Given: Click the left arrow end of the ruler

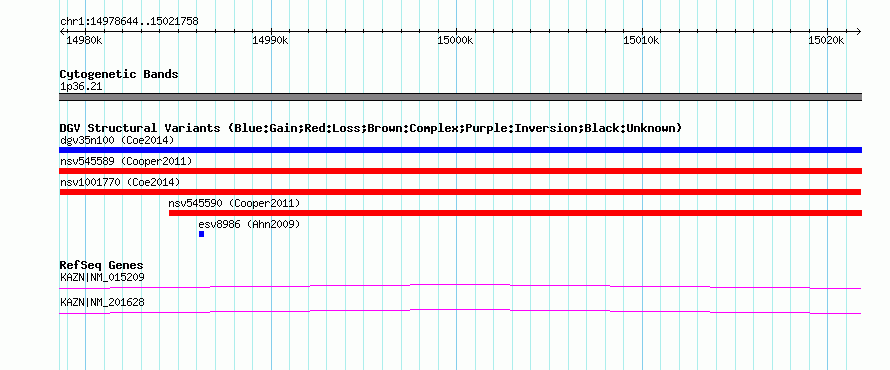Looking at the screenshot, I should (62, 31).
